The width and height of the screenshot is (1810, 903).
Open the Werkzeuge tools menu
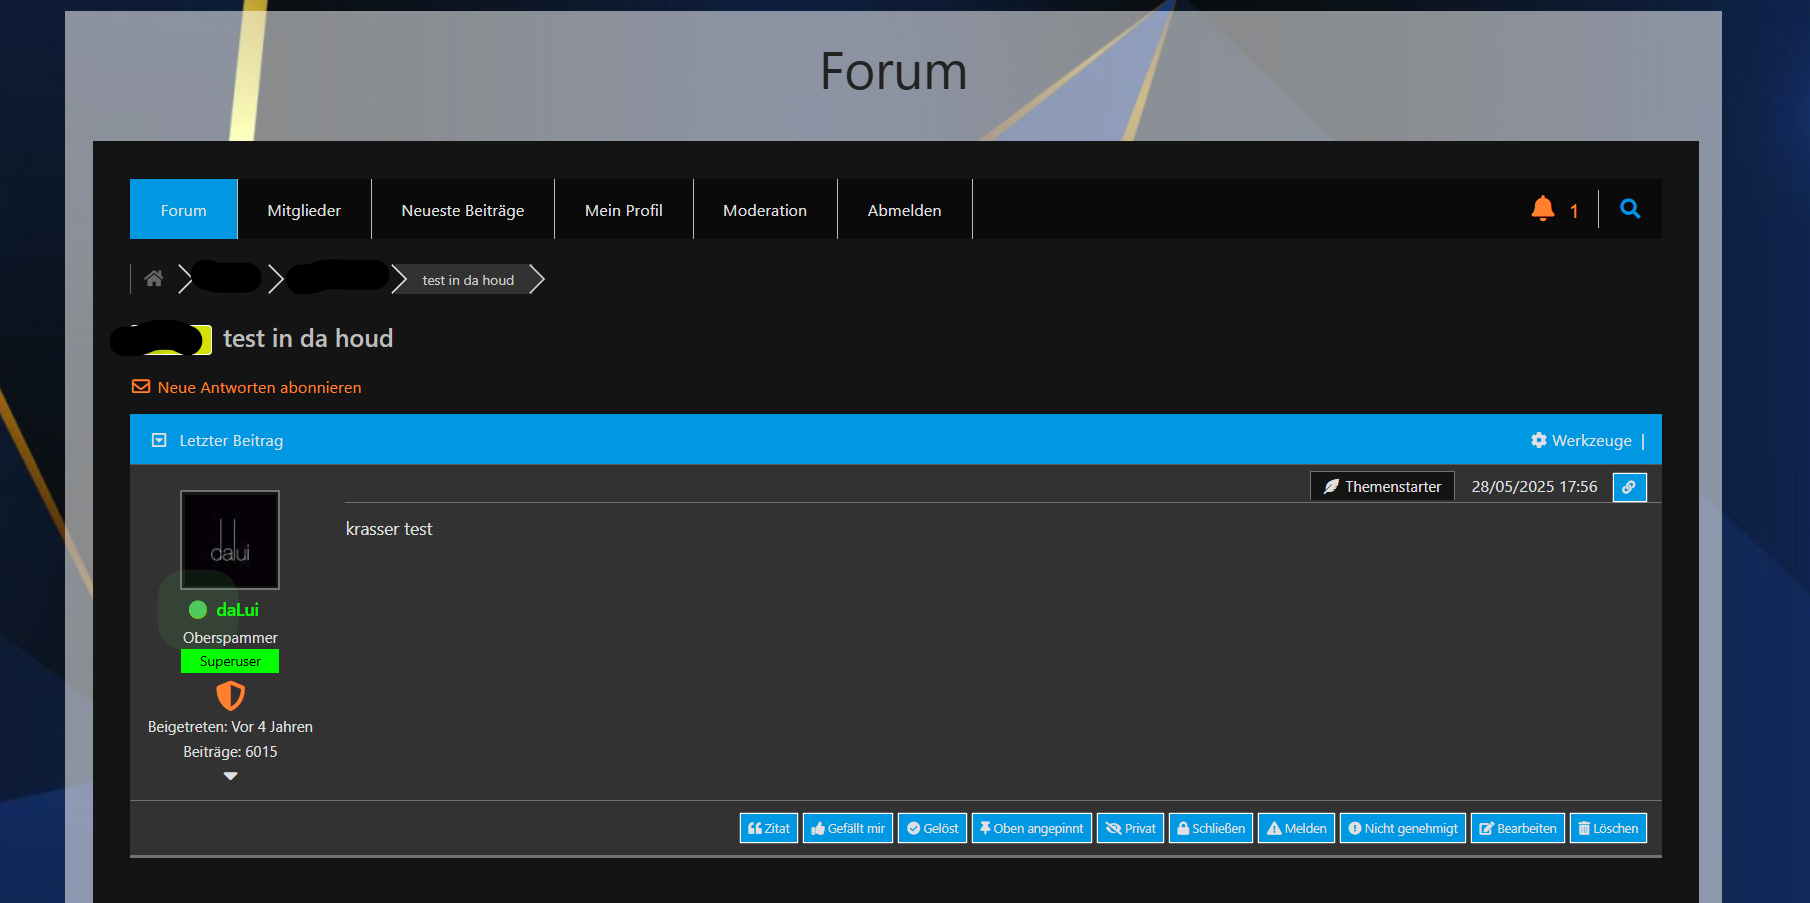pyautogui.click(x=1591, y=440)
